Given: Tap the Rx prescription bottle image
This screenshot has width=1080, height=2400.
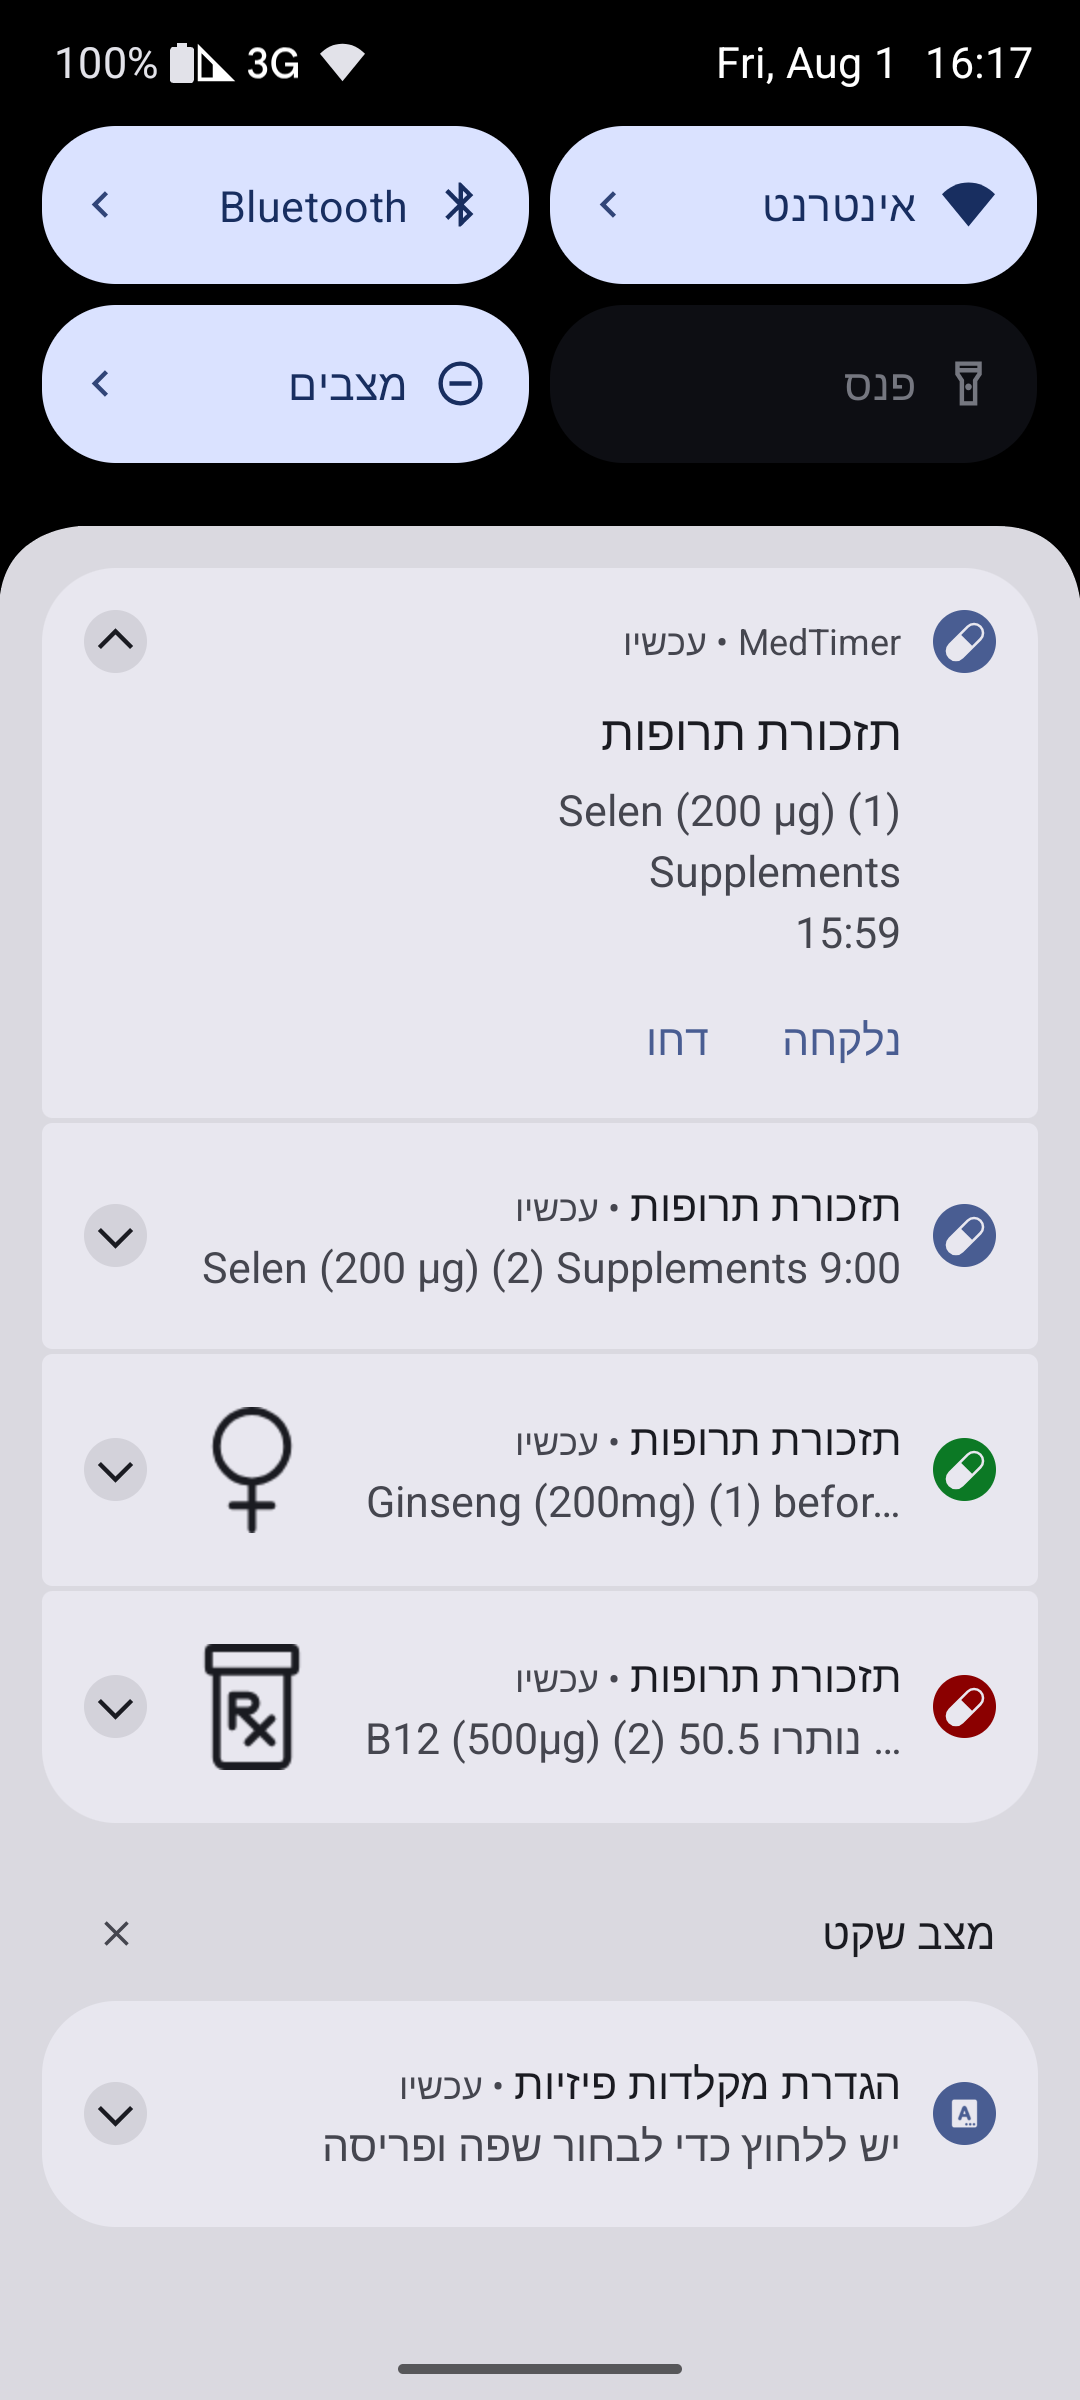Looking at the screenshot, I should coord(252,1707).
